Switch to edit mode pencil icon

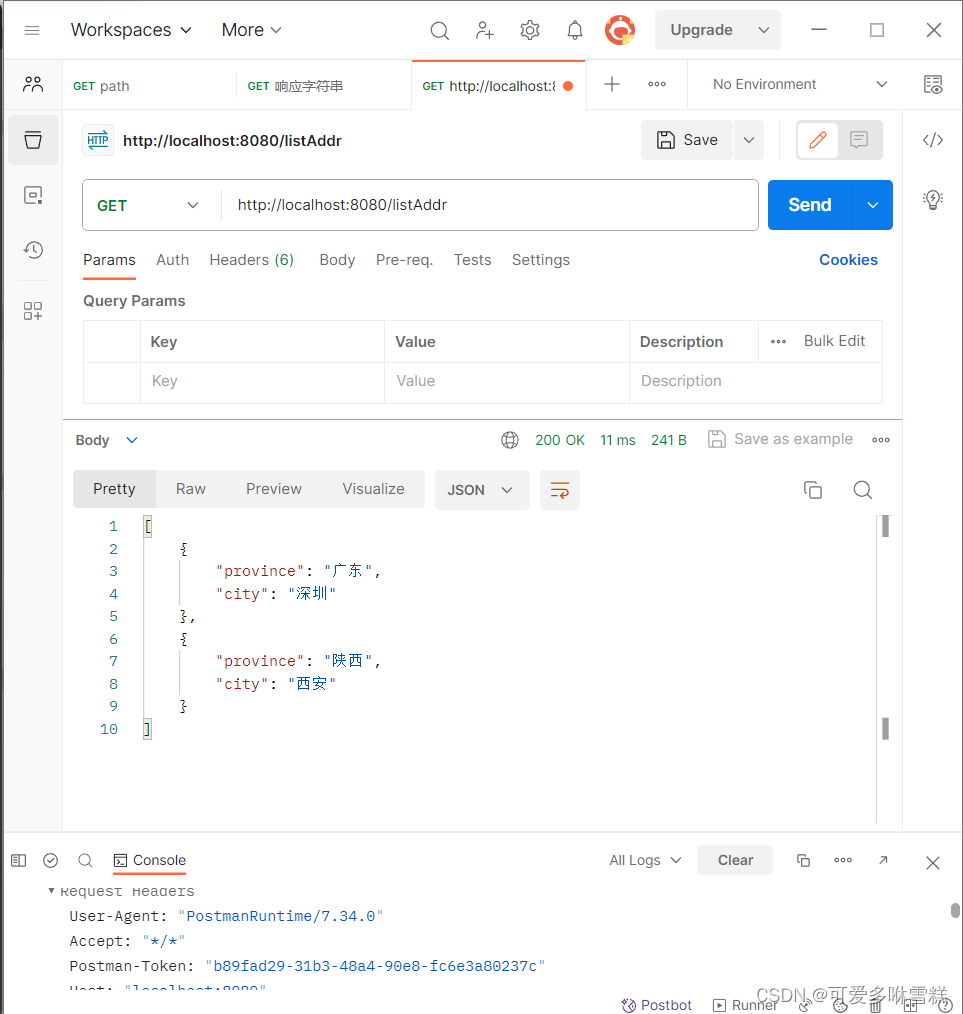click(x=817, y=140)
